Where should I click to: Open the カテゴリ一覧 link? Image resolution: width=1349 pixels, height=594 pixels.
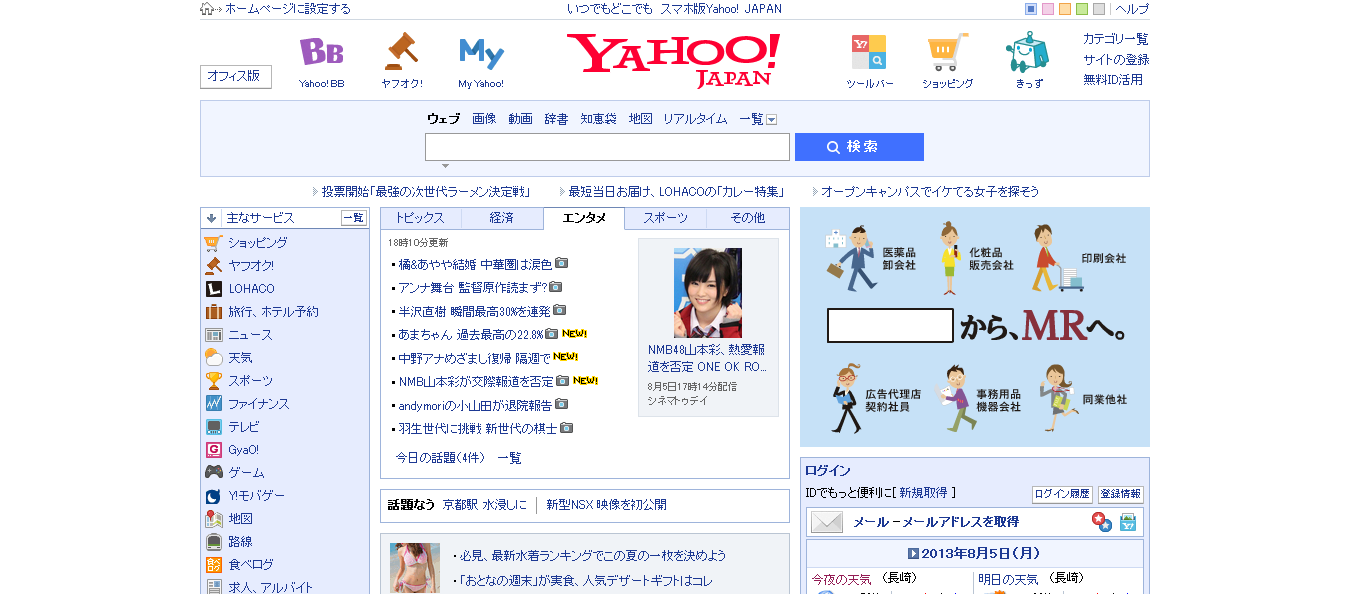[x=1116, y=39]
